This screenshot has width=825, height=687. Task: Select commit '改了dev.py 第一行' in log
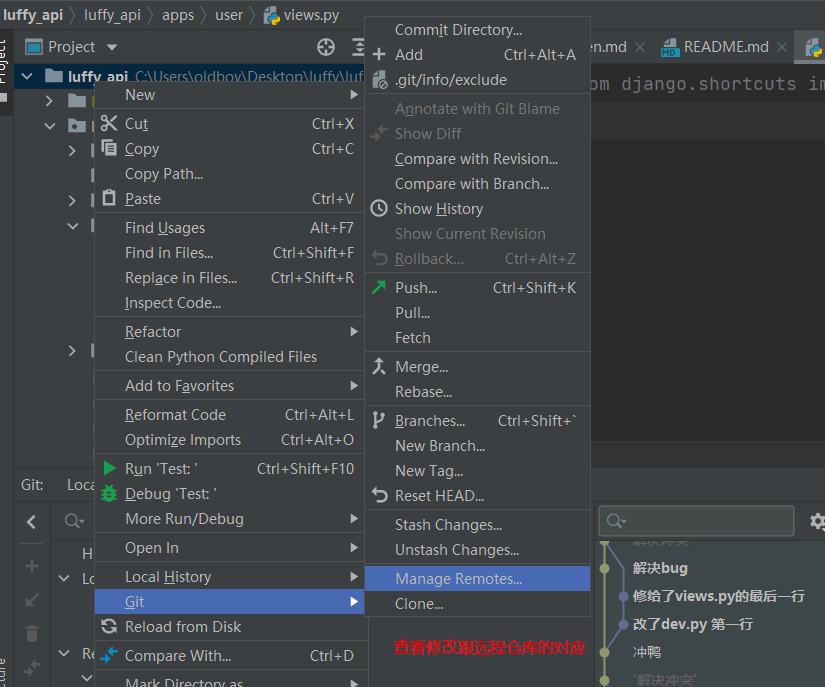coord(692,624)
